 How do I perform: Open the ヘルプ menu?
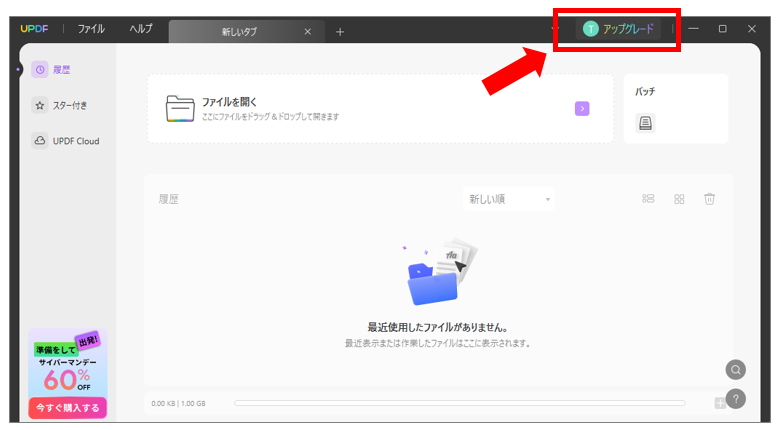[x=141, y=29]
